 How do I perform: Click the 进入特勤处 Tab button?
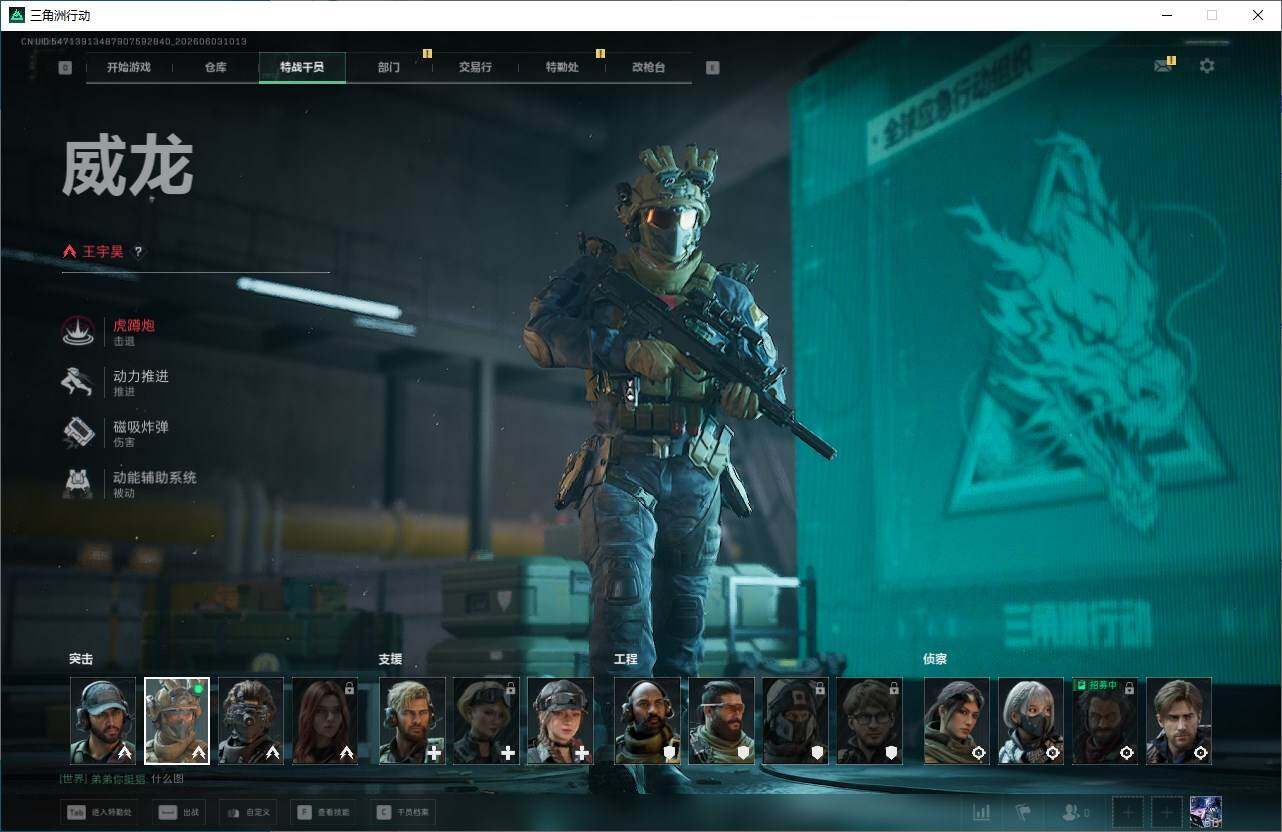click(99, 813)
